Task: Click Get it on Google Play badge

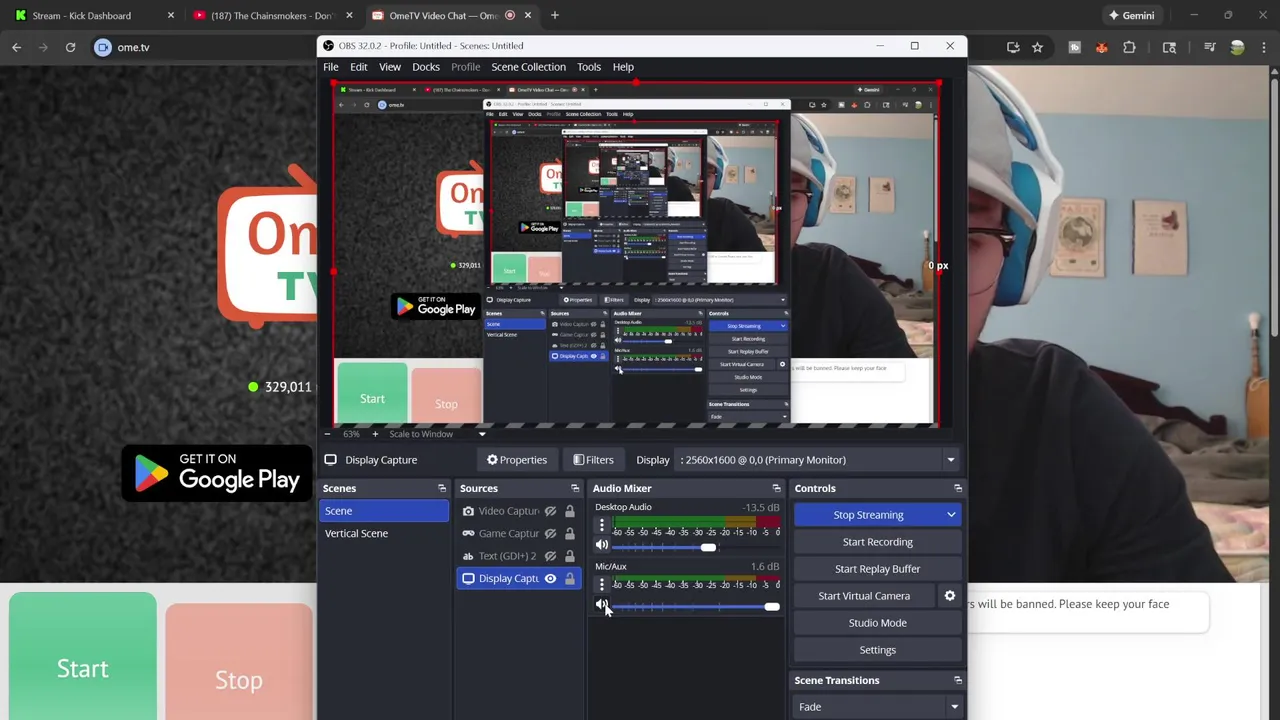Action: [217, 472]
